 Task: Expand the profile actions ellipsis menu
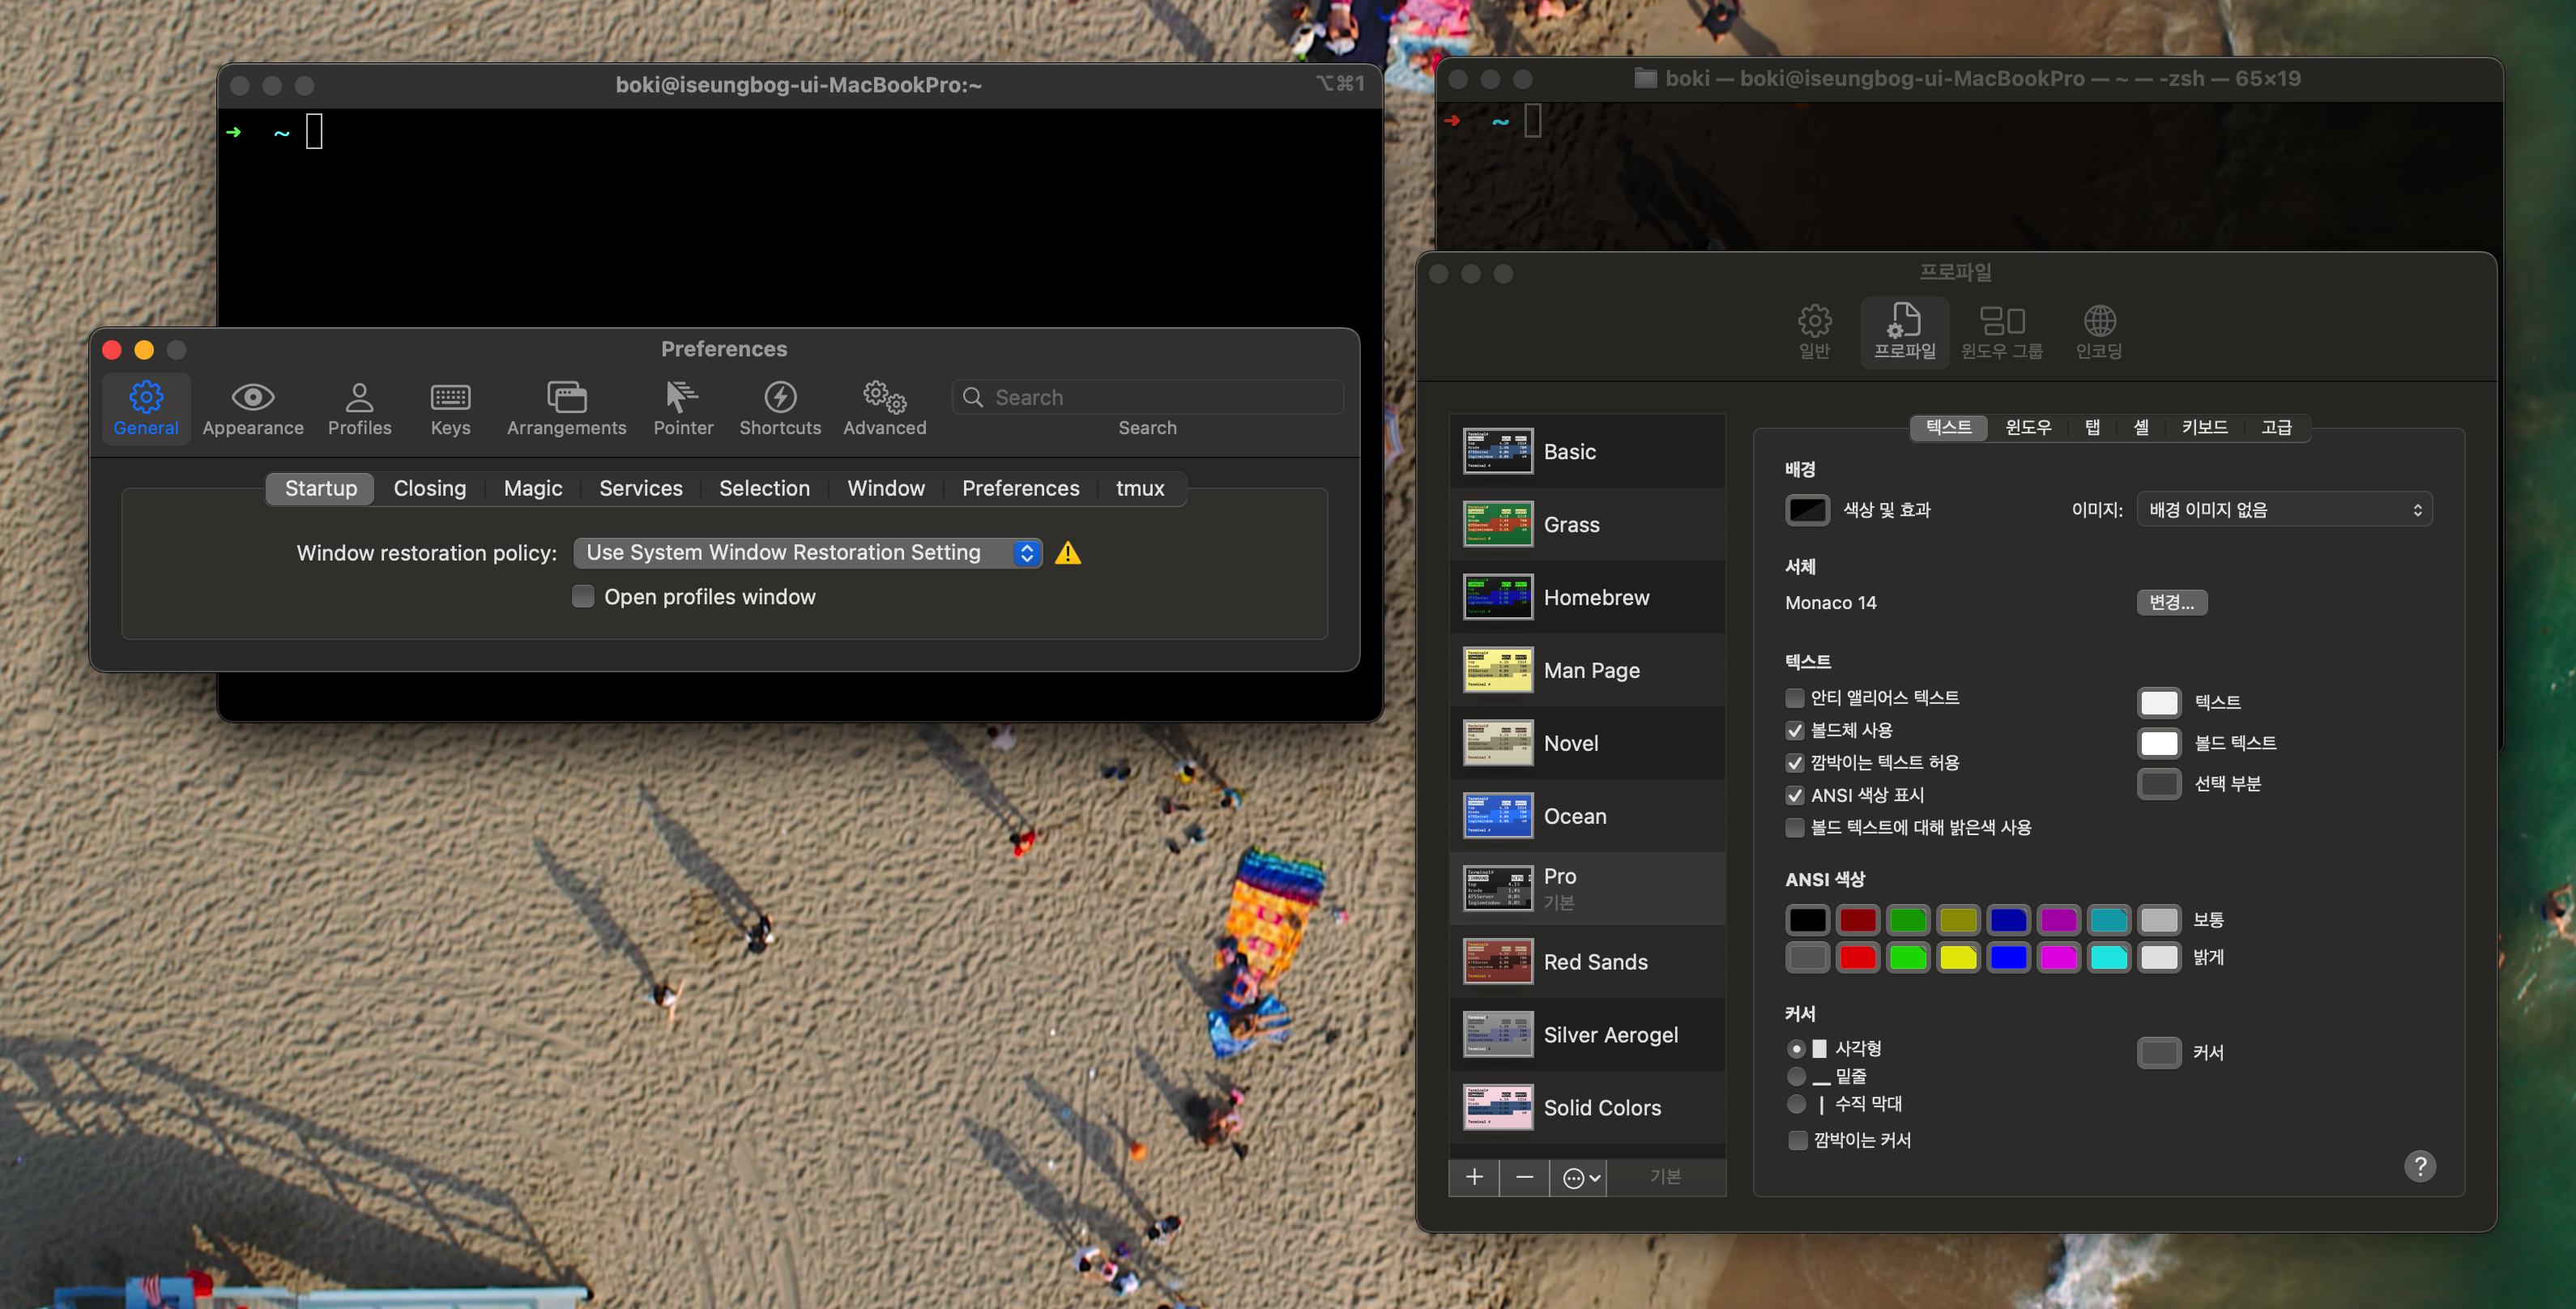1581,1177
